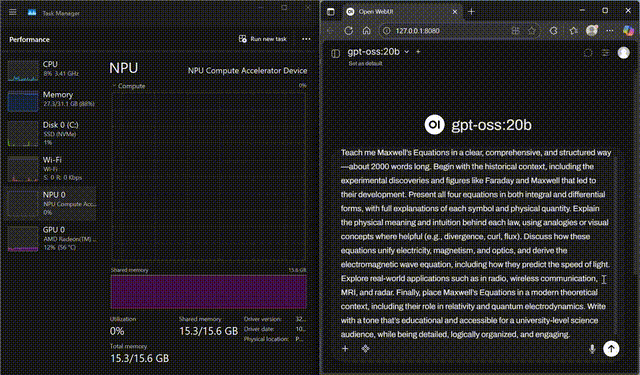Reload the page with the refresh icon
Viewport: 640px width, 375px height.
click(x=349, y=31)
